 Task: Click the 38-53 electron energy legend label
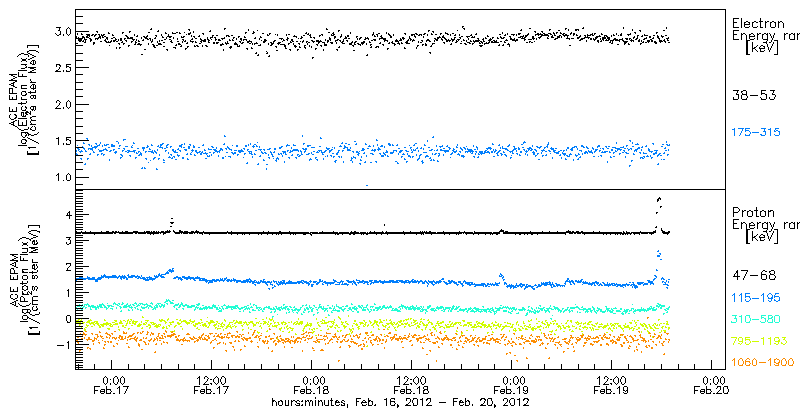click(754, 95)
